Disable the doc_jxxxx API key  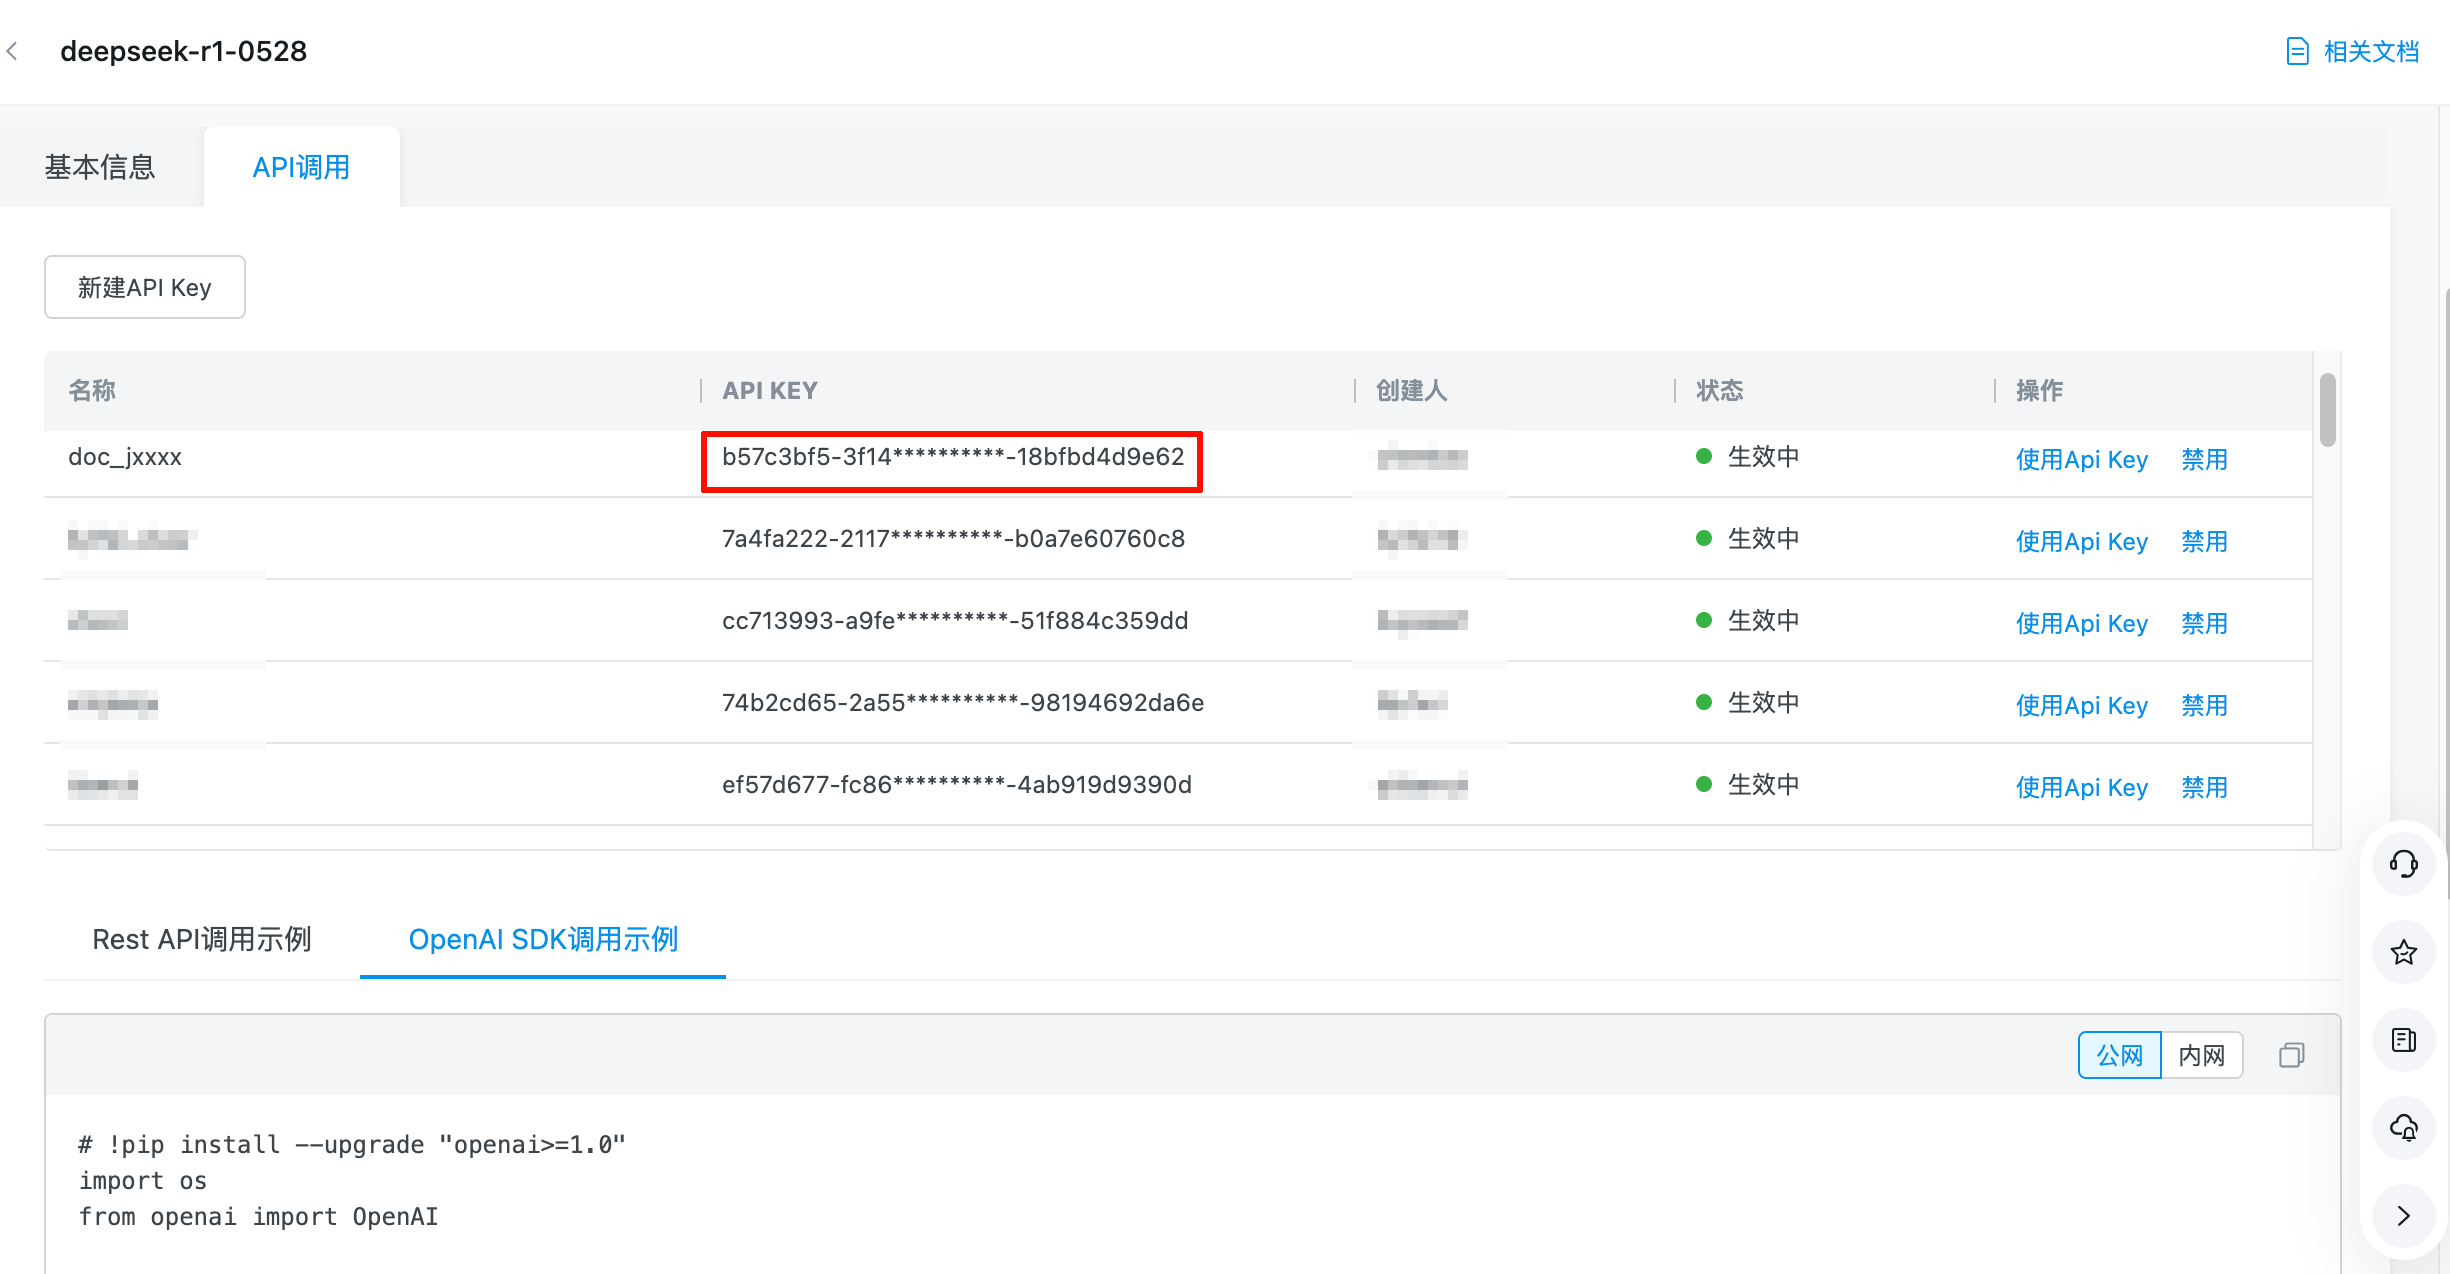point(2204,459)
